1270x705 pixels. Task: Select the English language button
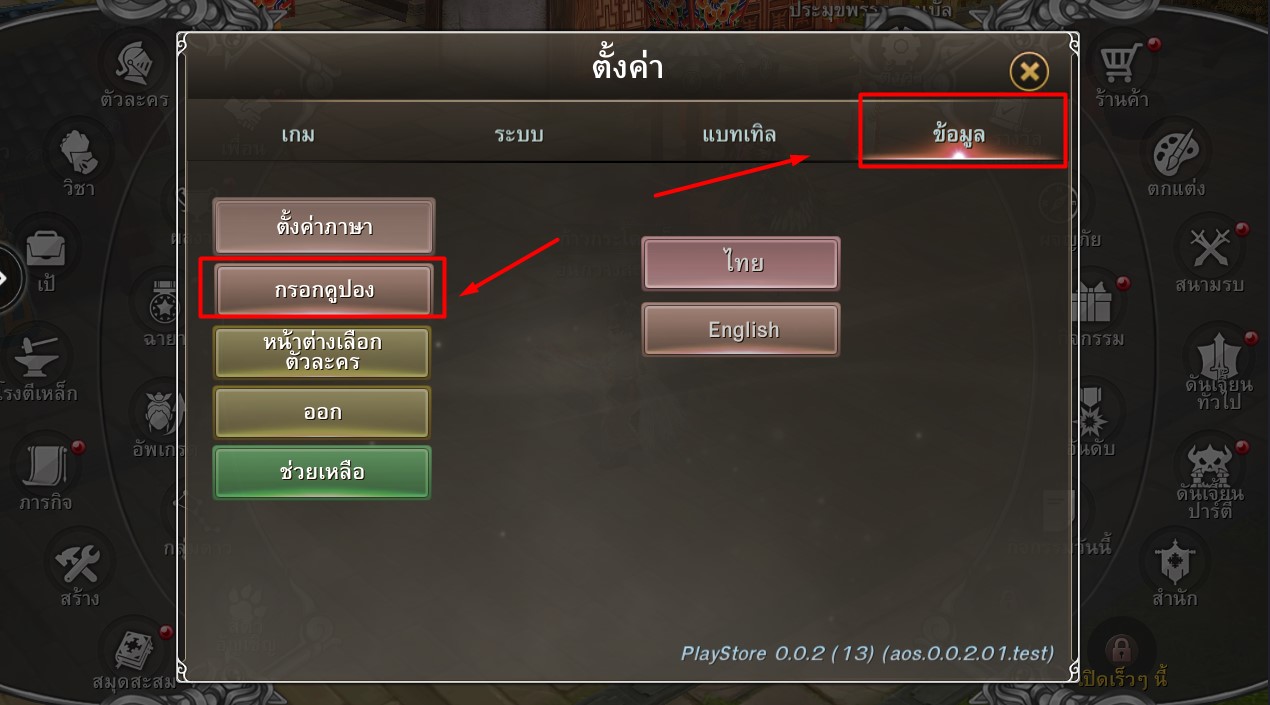click(x=741, y=330)
